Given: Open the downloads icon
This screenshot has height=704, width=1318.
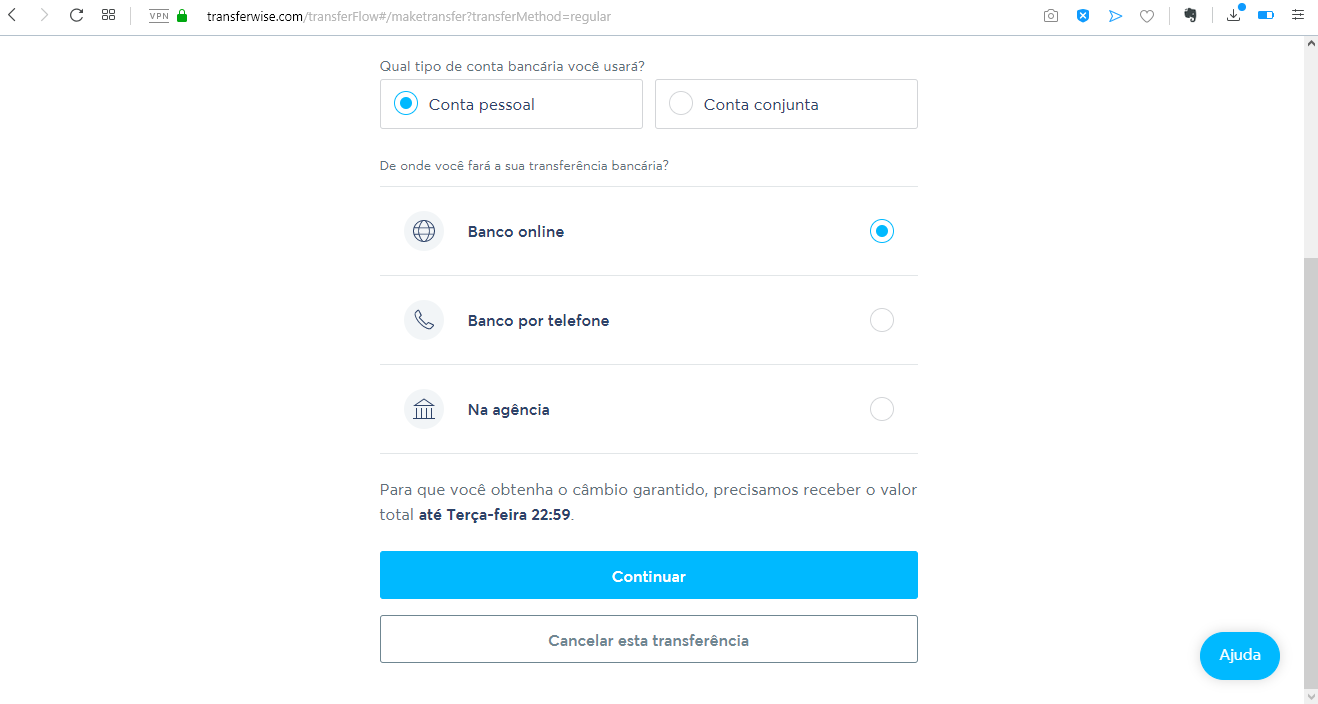Looking at the screenshot, I should [x=1234, y=15].
